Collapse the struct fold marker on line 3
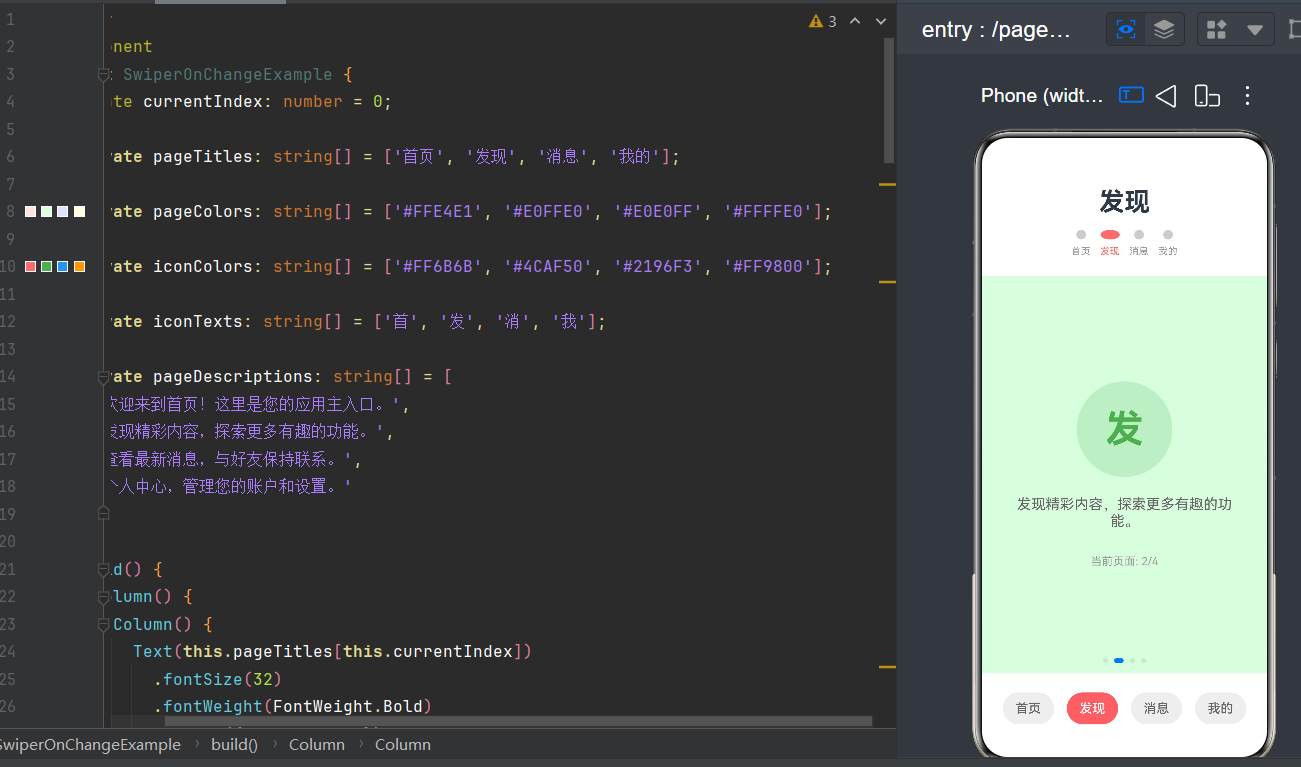 click(103, 74)
